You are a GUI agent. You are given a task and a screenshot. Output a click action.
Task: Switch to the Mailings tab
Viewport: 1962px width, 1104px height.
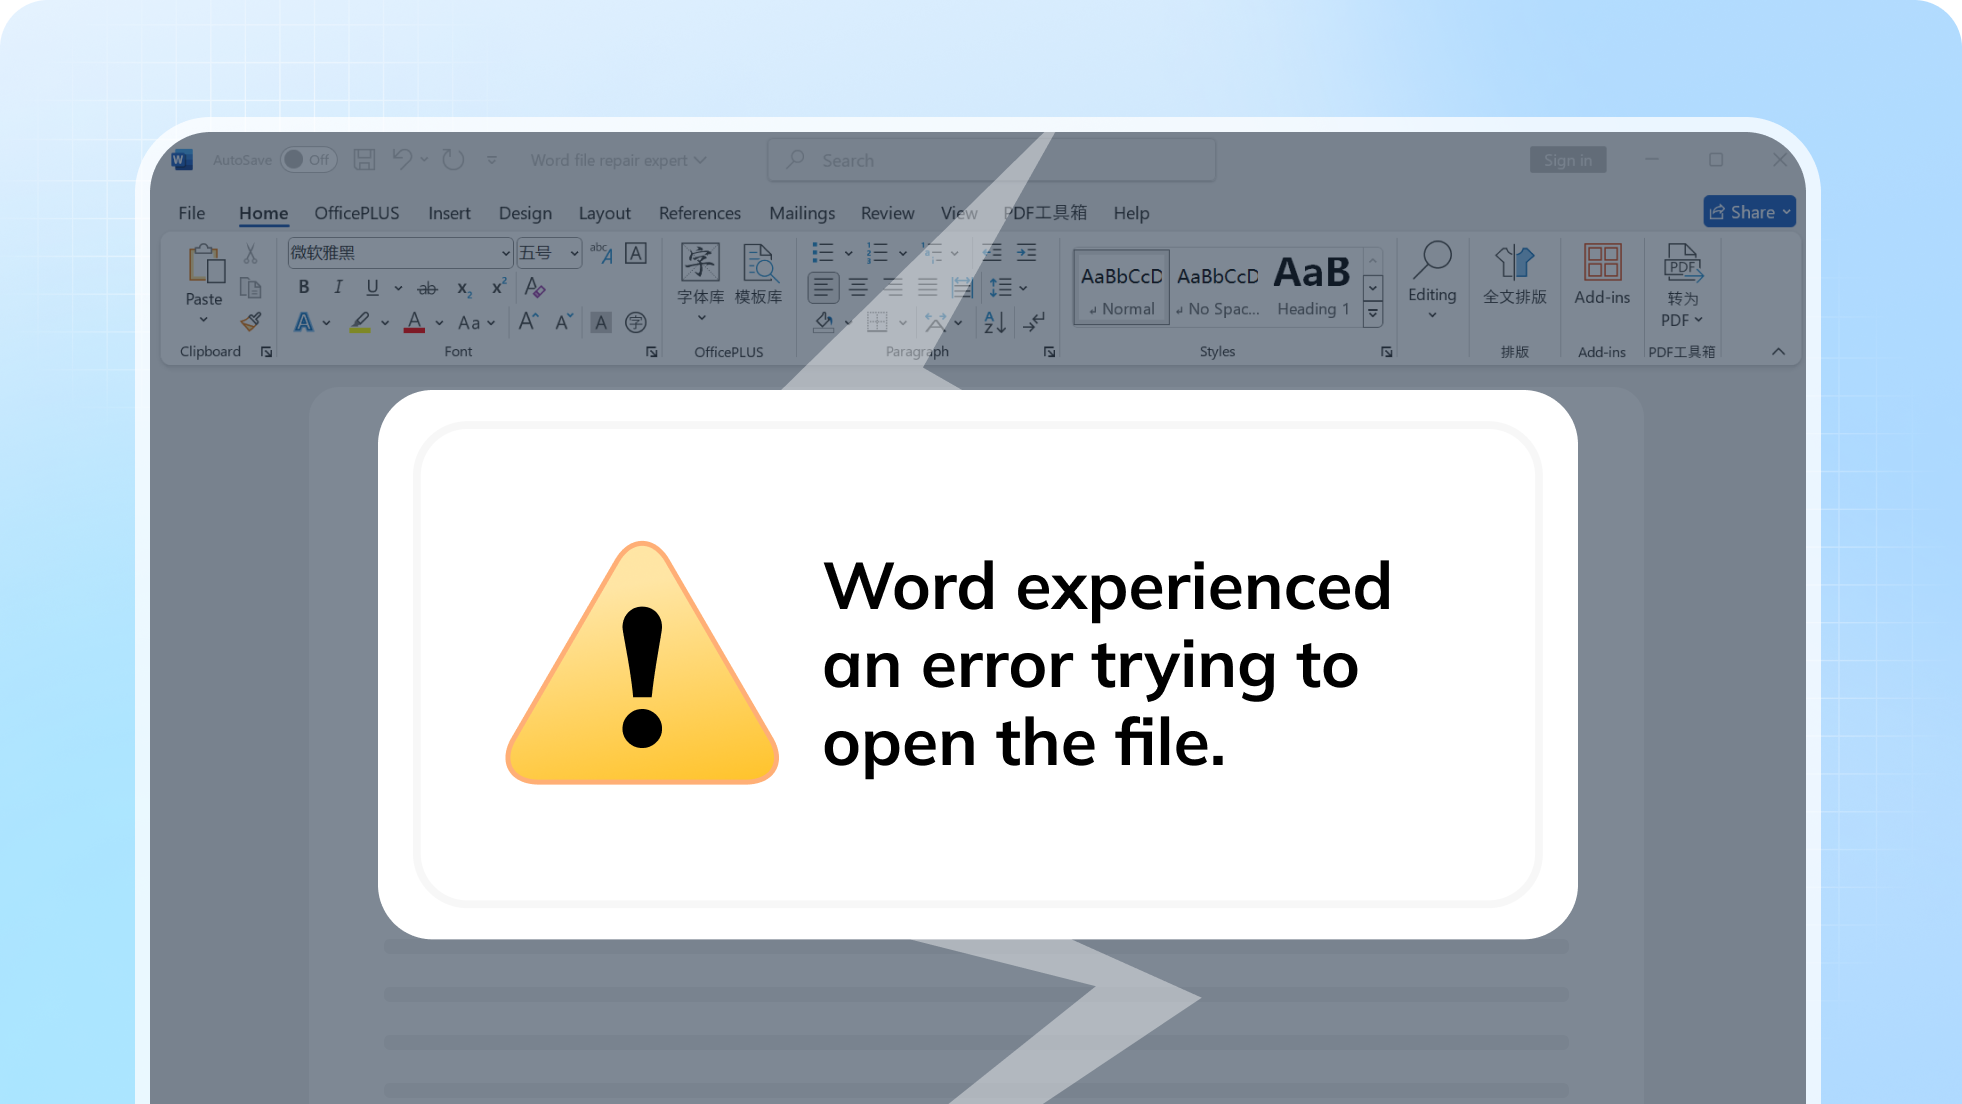(801, 213)
